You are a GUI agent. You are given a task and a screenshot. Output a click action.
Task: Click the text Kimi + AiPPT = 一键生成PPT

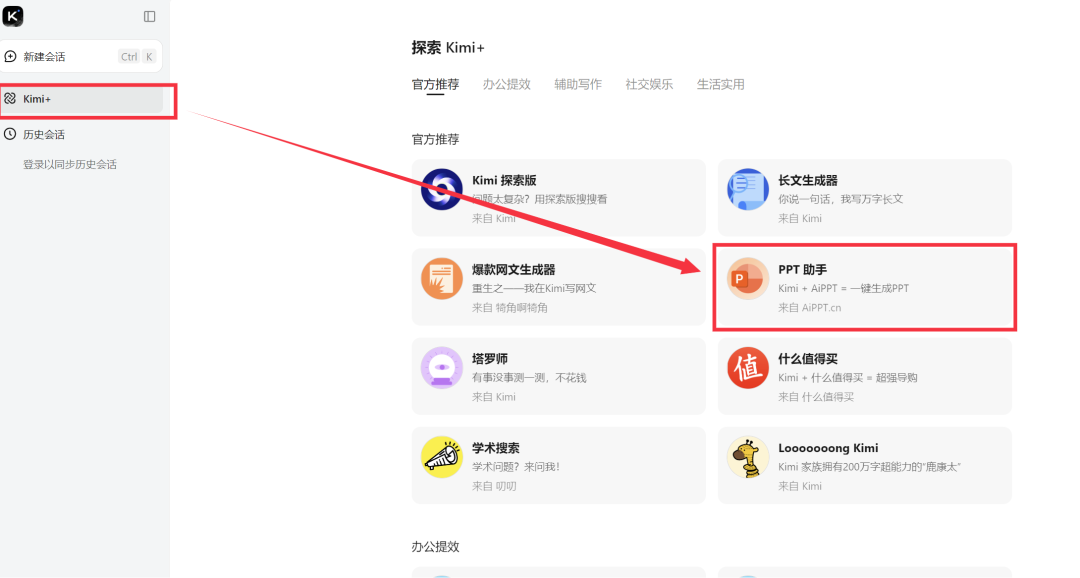coord(844,288)
